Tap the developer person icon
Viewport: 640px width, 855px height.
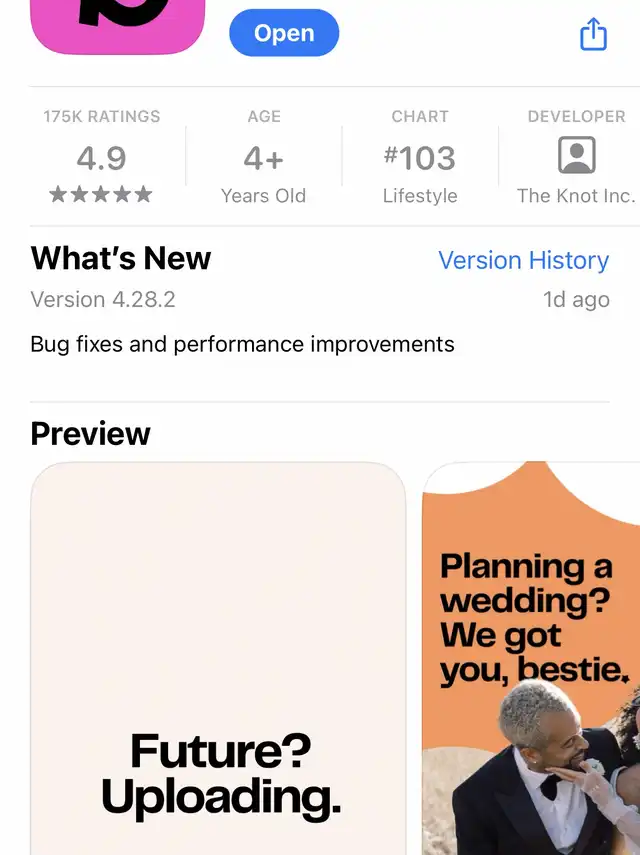click(x=576, y=155)
